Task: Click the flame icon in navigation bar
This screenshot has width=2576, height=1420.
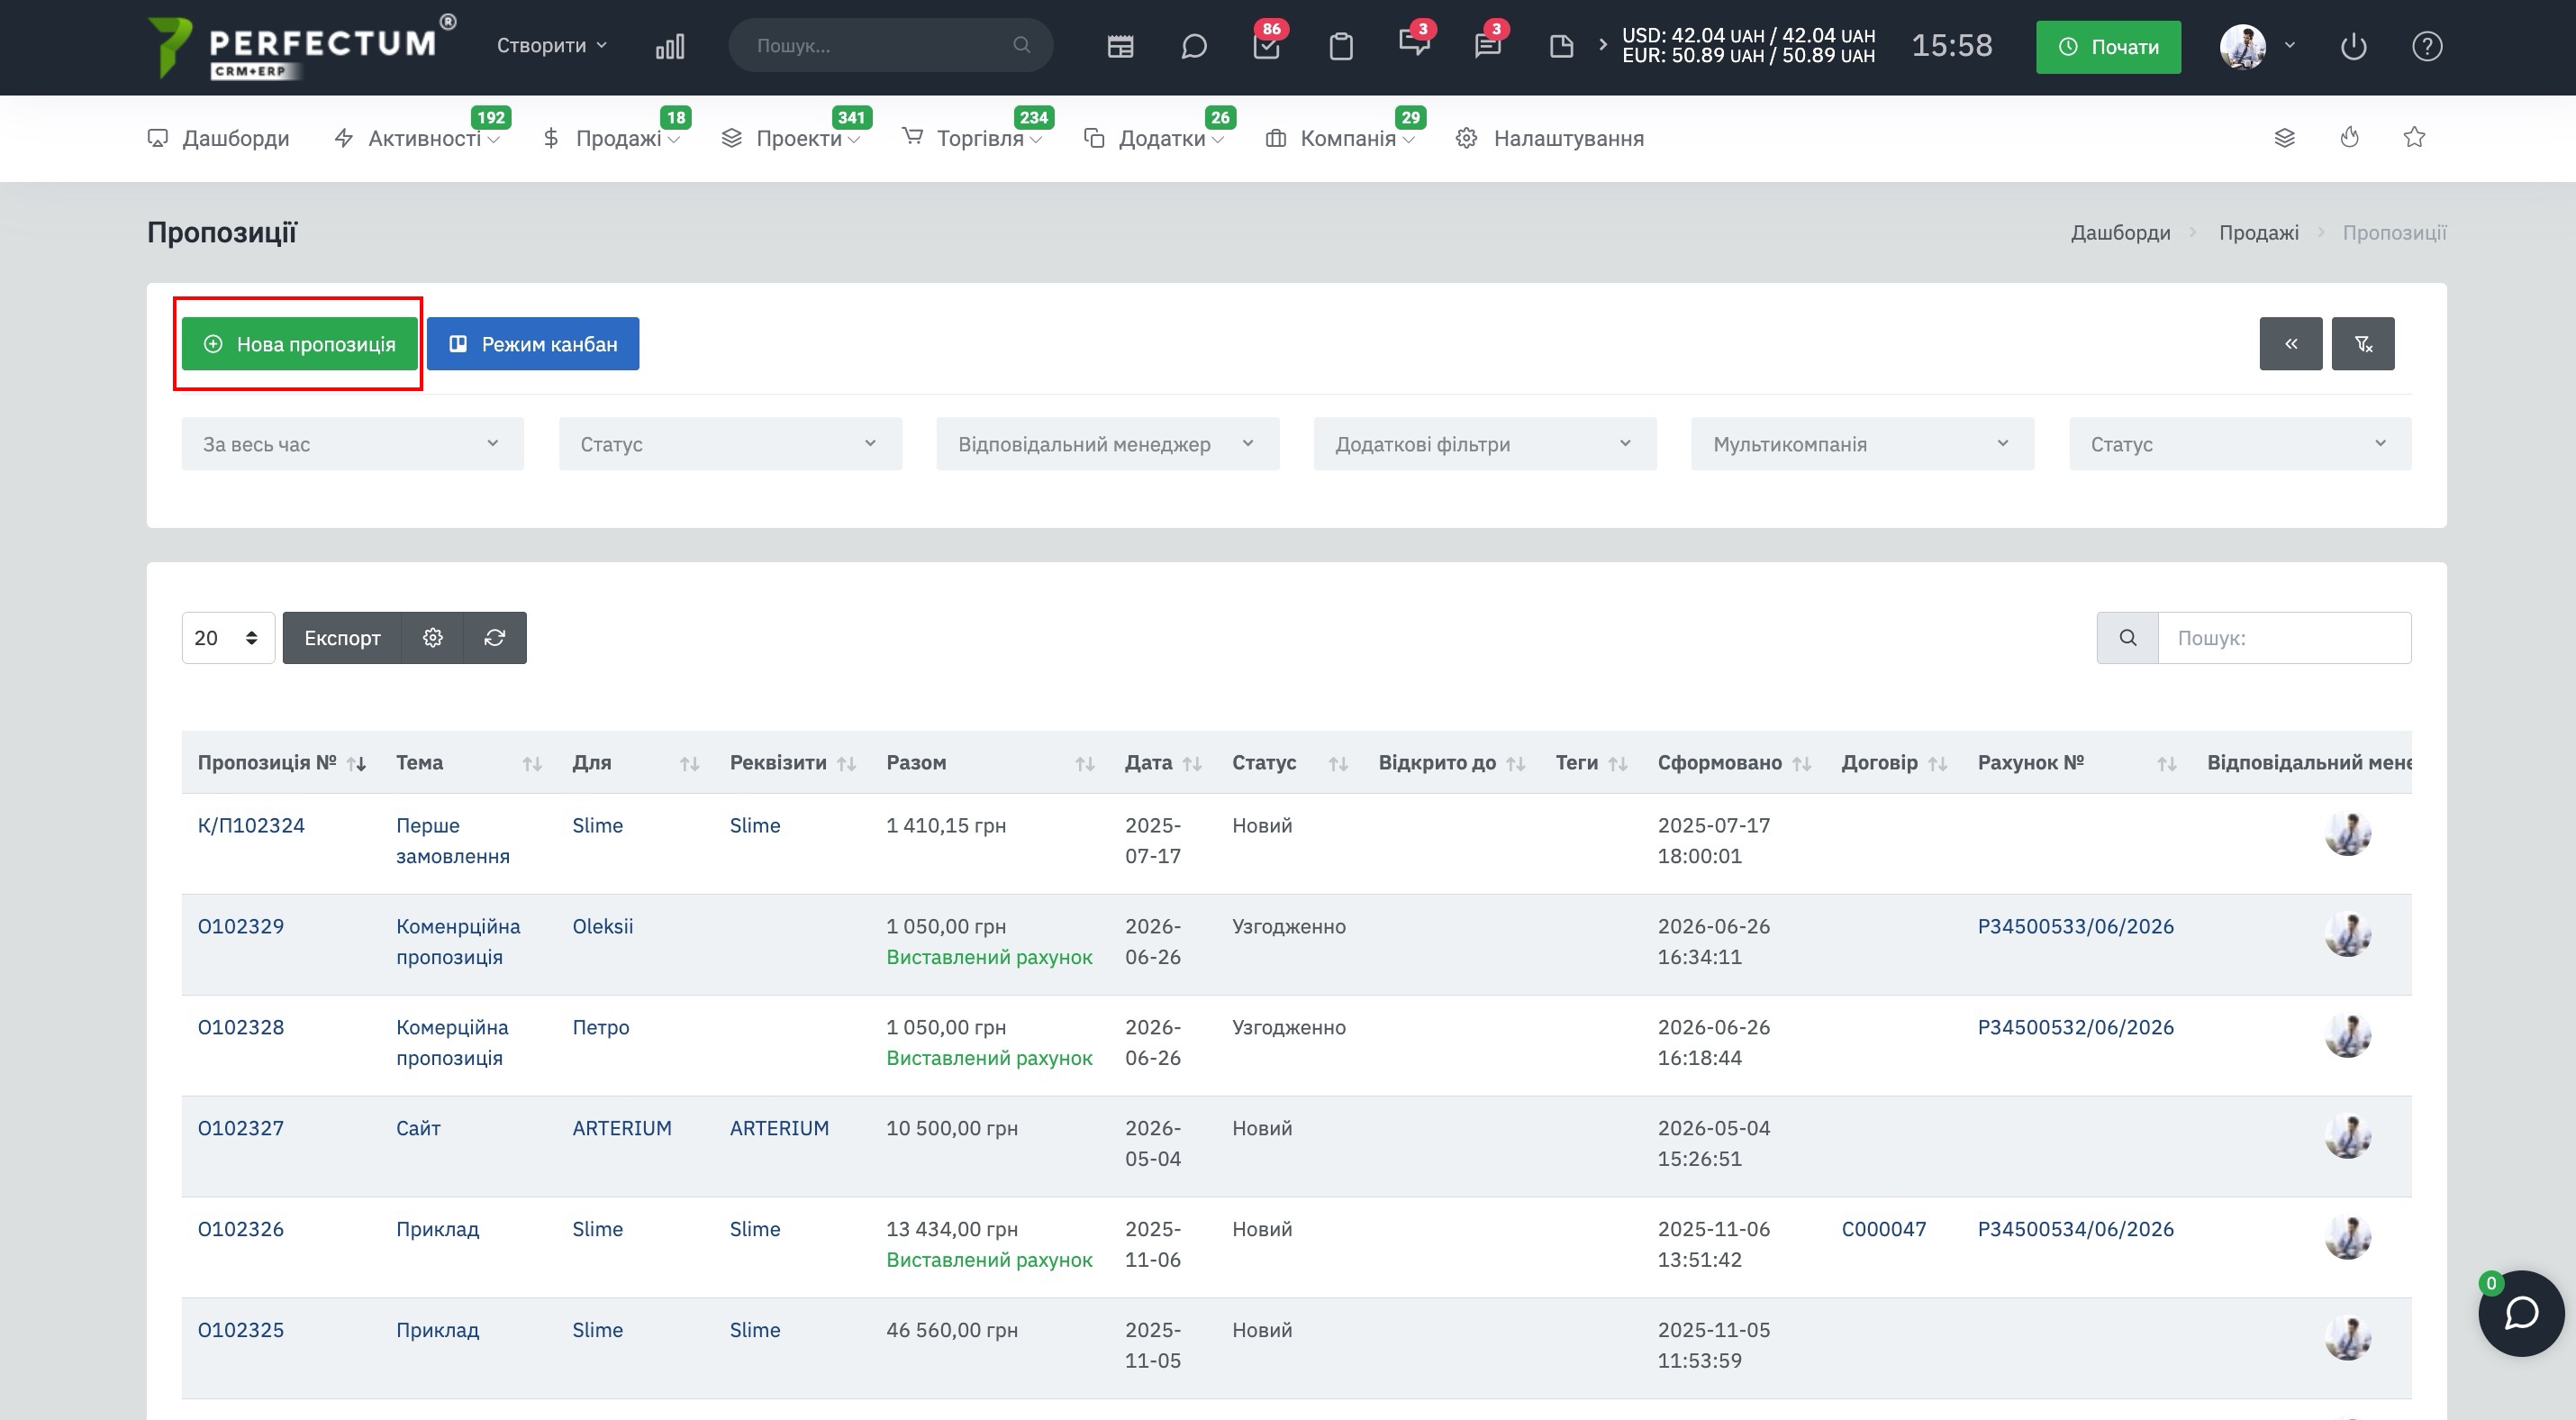Action: [x=2349, y=138]
